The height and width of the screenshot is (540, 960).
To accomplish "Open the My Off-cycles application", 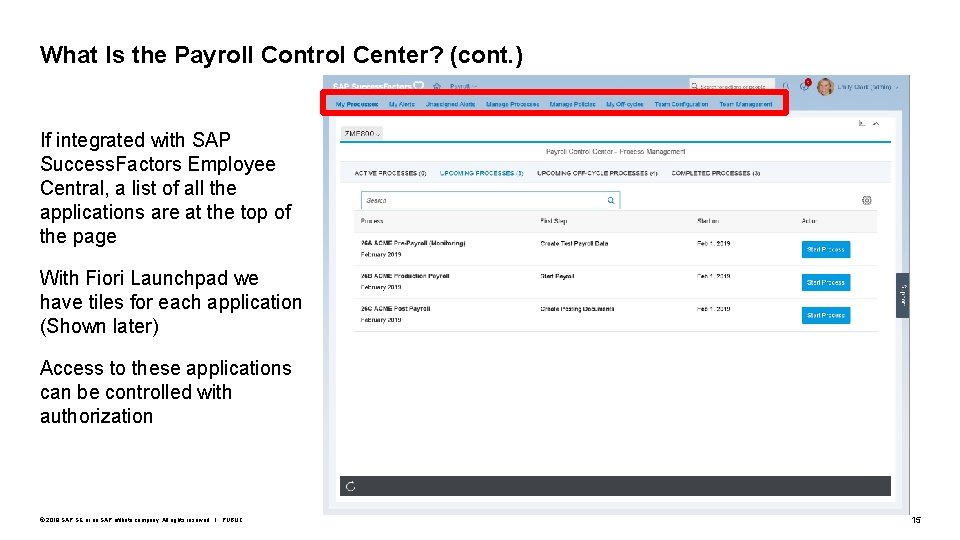I will tap(624, 104).
